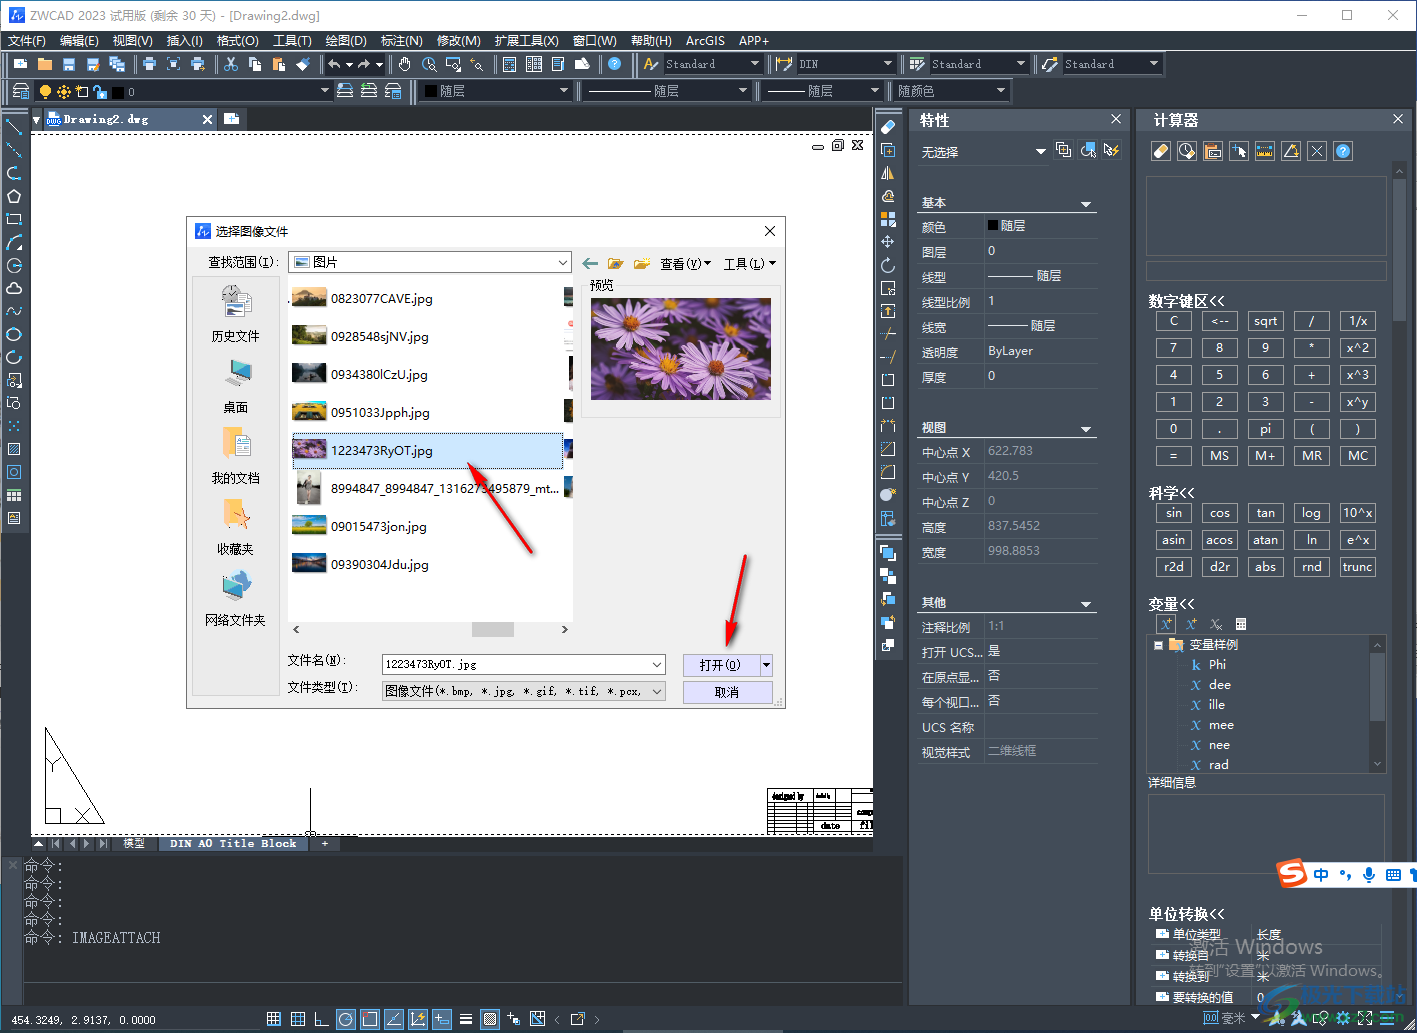Click the Undo arrow icon
This screenshot has width=1417, height=1033.
click(334, 64)
